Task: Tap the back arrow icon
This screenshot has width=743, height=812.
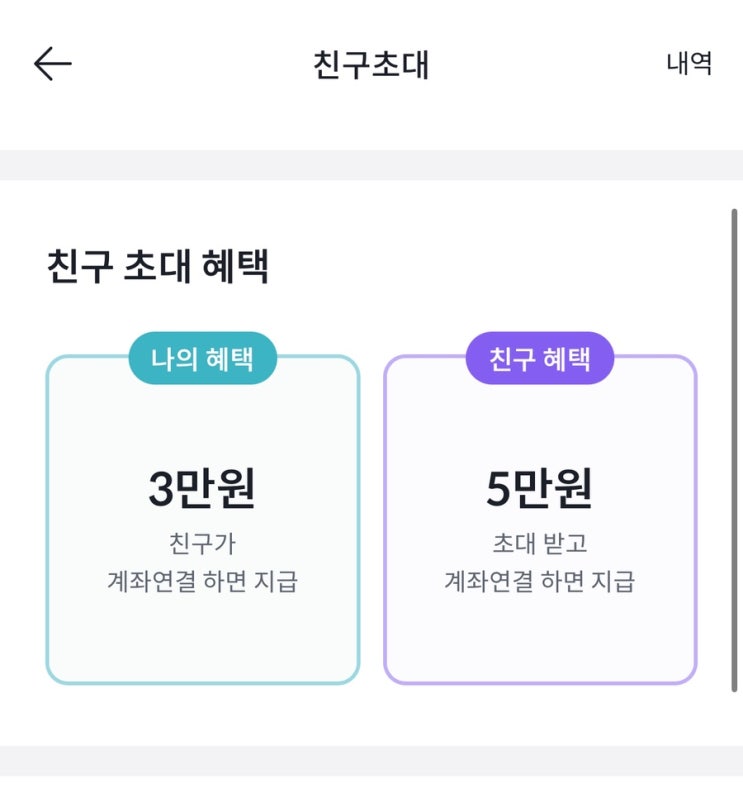Action: click(52, 64)
